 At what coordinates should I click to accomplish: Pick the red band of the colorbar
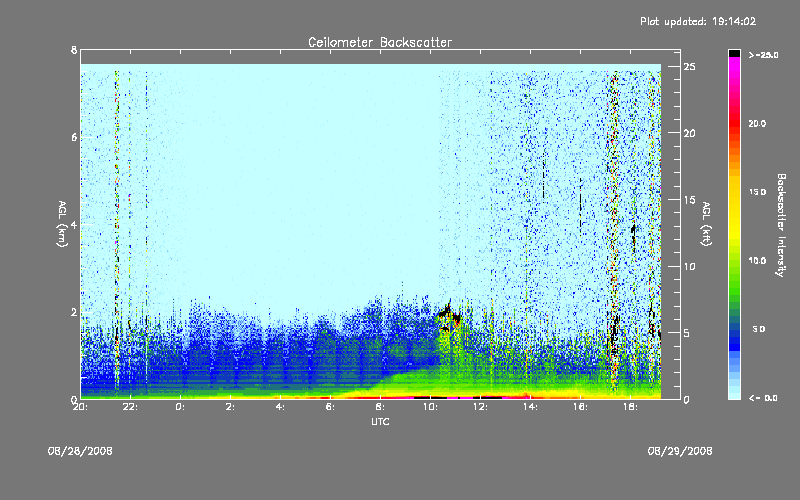coord(734,122)
